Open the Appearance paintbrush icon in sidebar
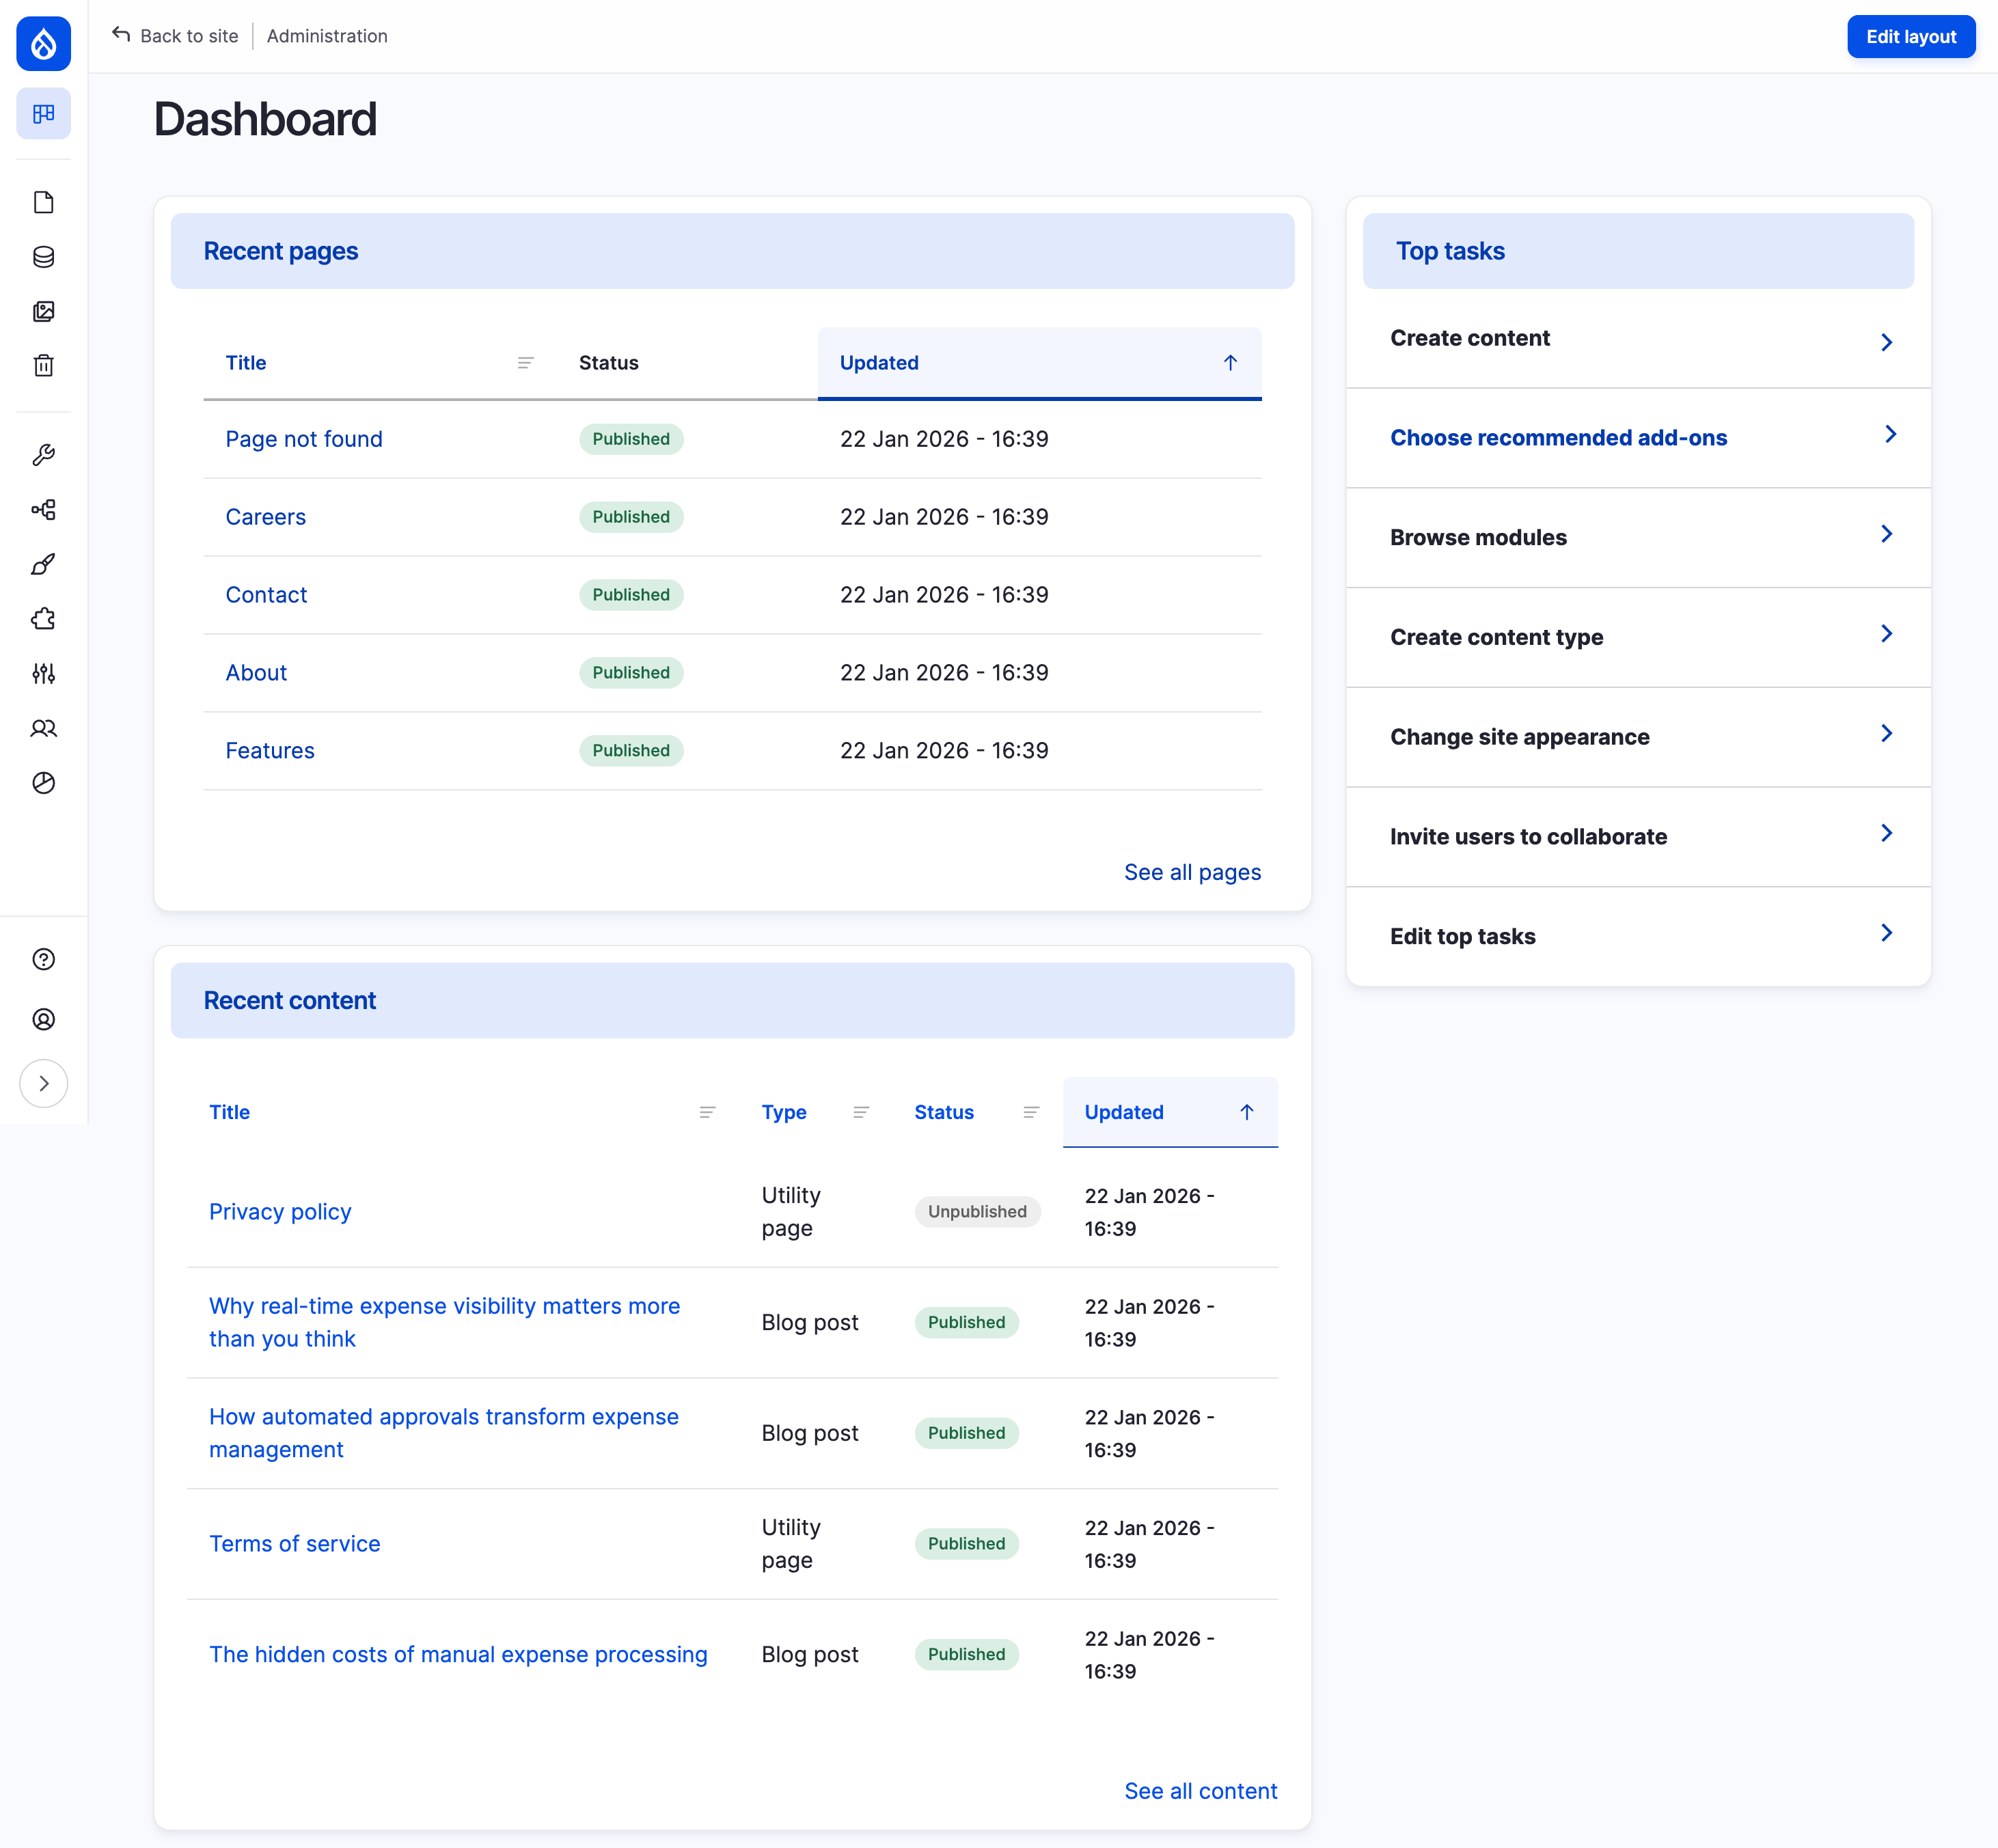This screenshot has height=1848, width=1998. (x=43, y=564)
